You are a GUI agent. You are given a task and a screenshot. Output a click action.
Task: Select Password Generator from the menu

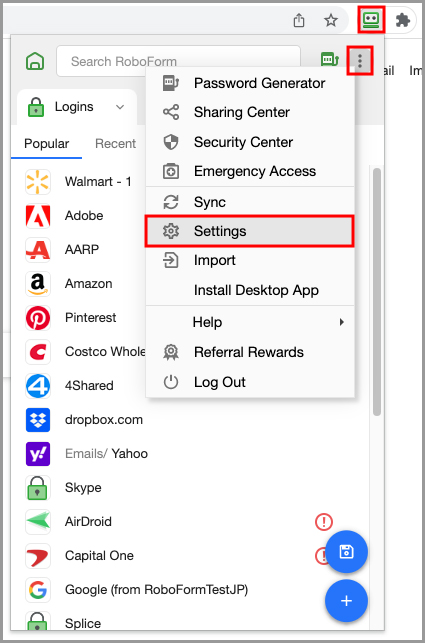[x=250, y=83]
